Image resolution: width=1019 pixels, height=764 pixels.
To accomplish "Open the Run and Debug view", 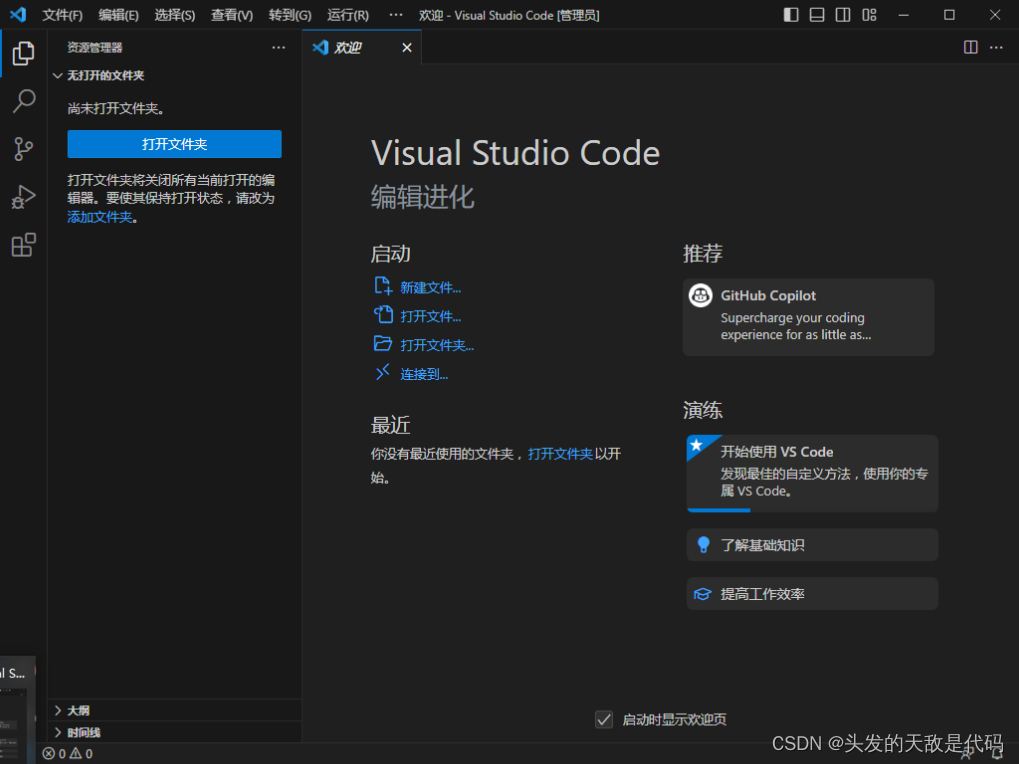I will (x=23, y=197).
